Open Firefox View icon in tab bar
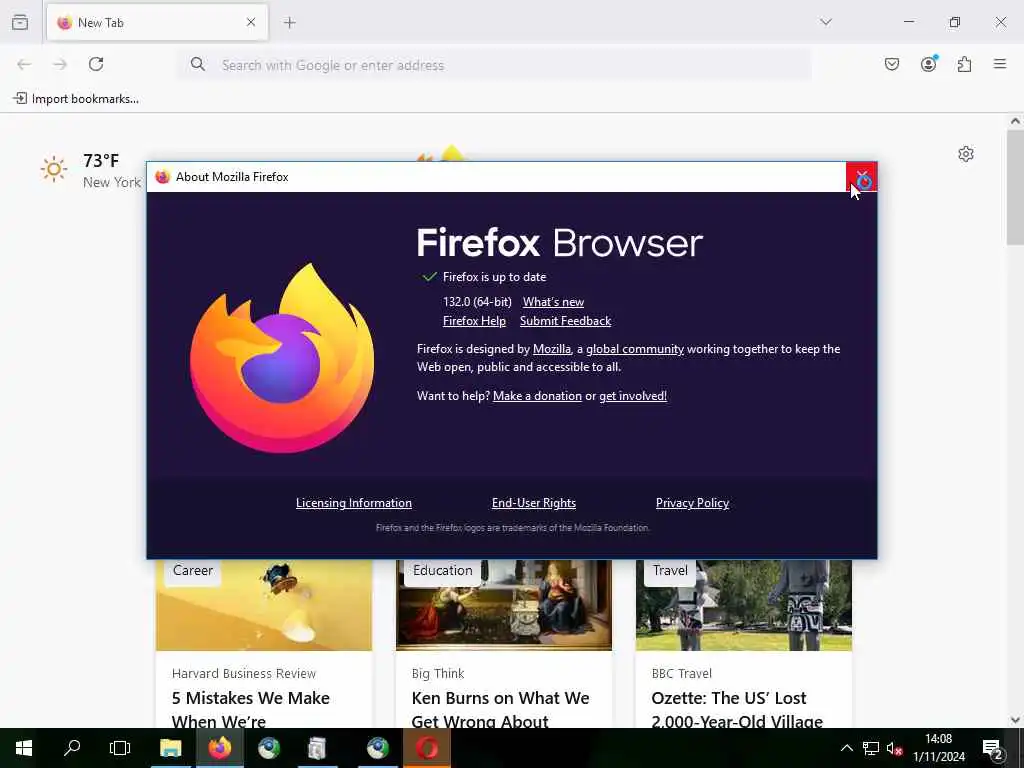 coord(20,22)
